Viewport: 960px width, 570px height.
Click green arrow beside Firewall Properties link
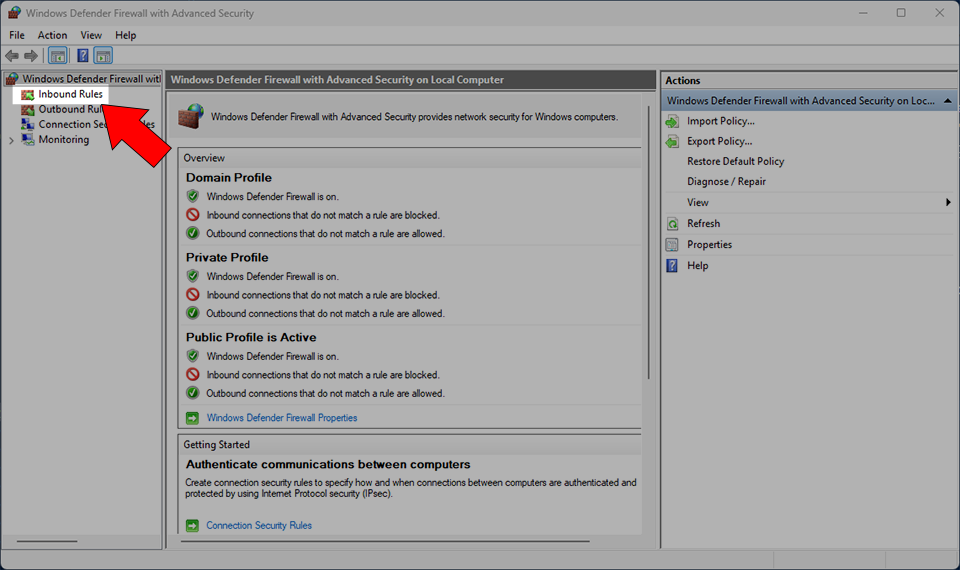pyautogui.click(x=192, y=418)
